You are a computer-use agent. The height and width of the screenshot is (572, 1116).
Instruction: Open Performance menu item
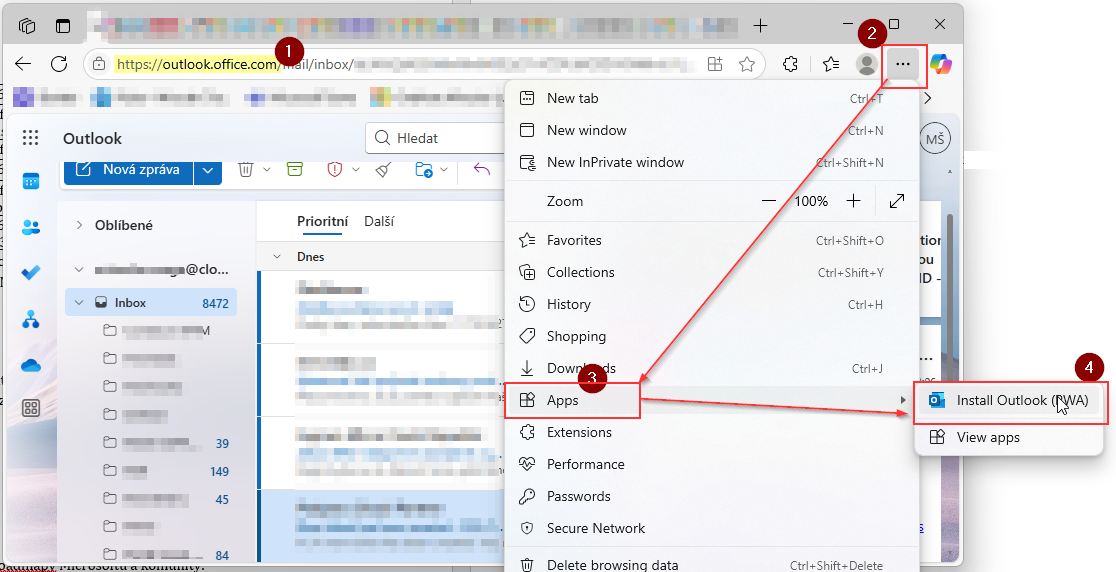pyautogui.click(x=714, y=465)
